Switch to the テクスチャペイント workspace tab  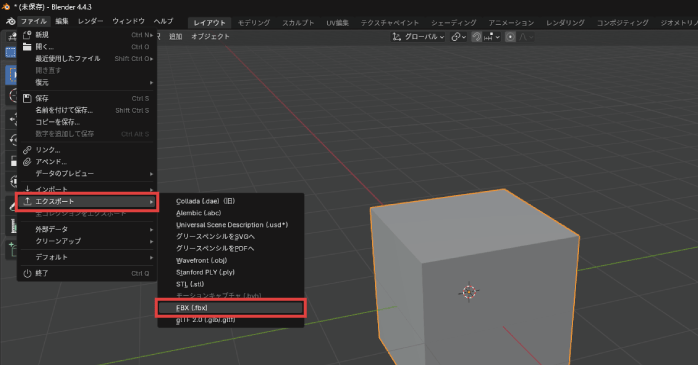(390, 23)
